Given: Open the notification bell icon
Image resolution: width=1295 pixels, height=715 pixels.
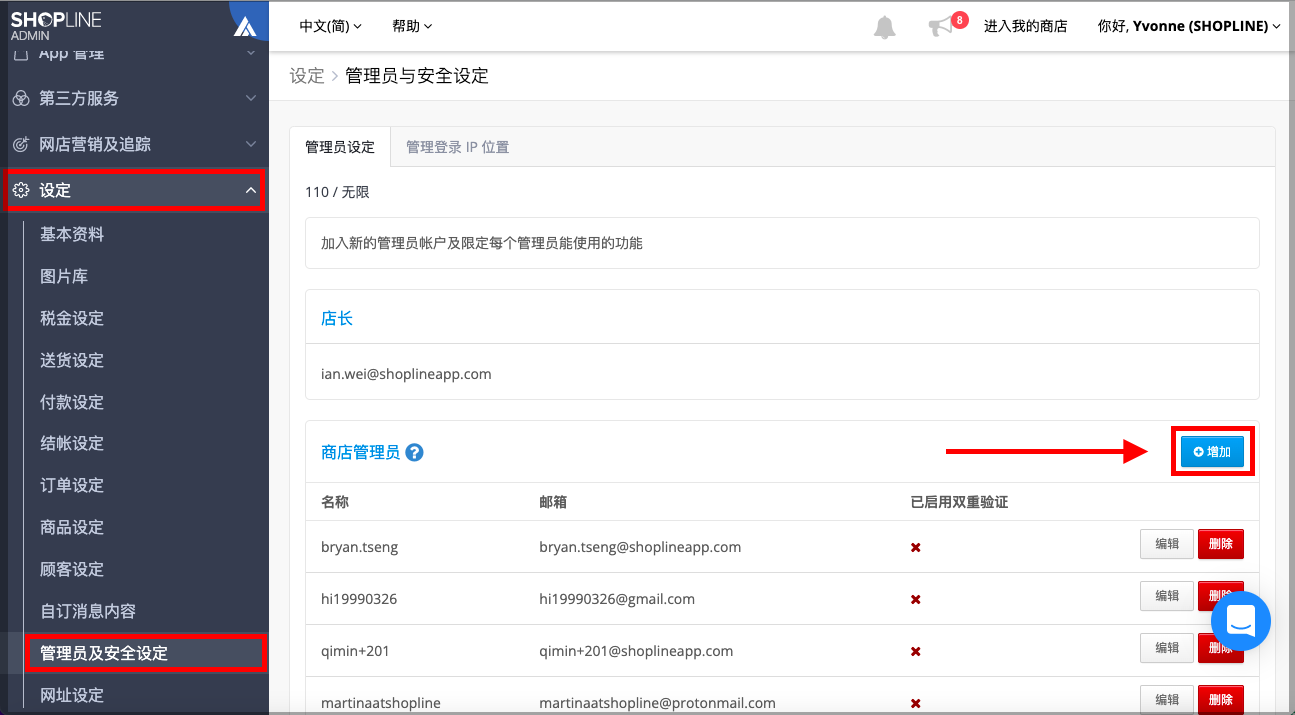Looking at the screenshot, I should pyautogui.click(x=885, y=27).
